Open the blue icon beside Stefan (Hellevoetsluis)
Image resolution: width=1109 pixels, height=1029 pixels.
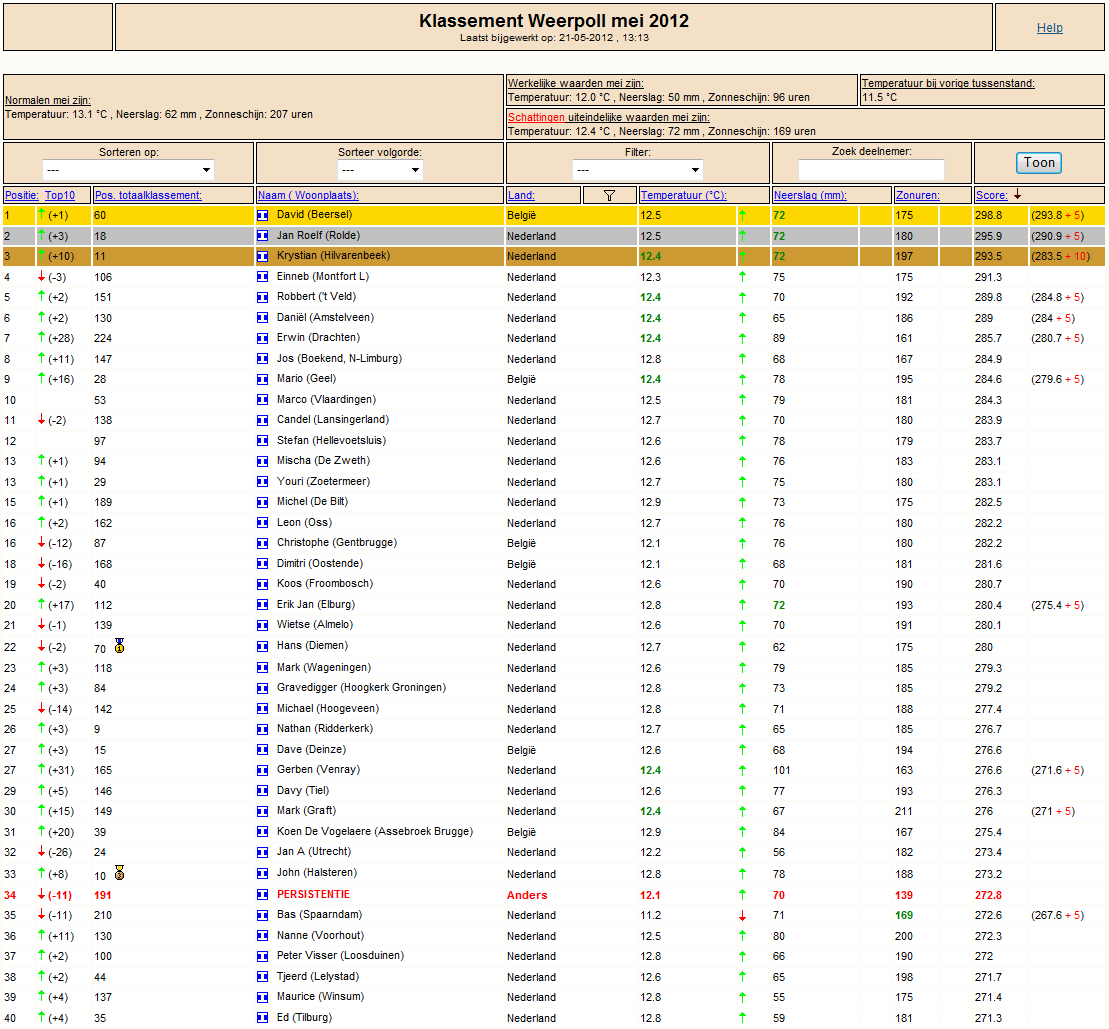[262, 441]
